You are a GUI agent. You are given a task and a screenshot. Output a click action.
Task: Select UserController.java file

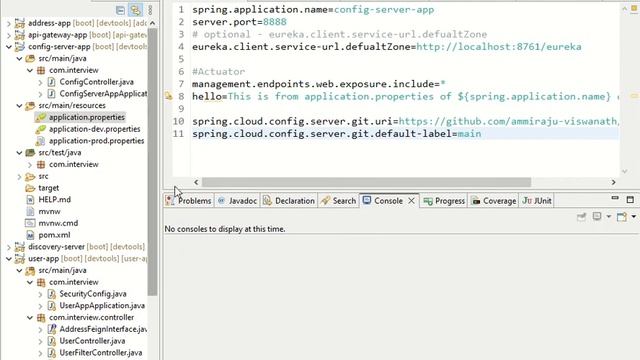click(92, 341)
